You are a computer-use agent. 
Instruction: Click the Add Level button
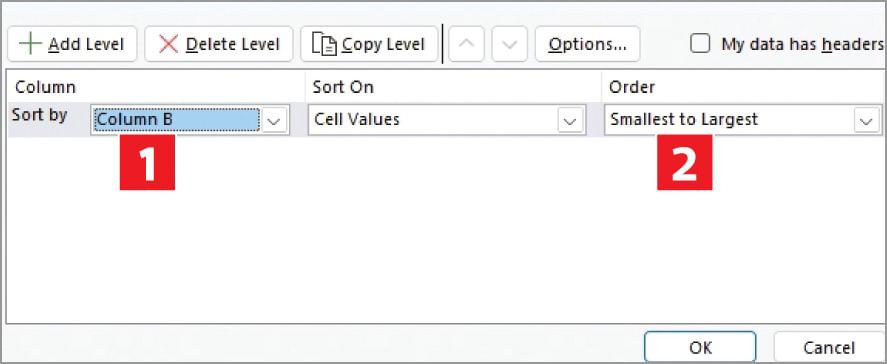point(72,44)
